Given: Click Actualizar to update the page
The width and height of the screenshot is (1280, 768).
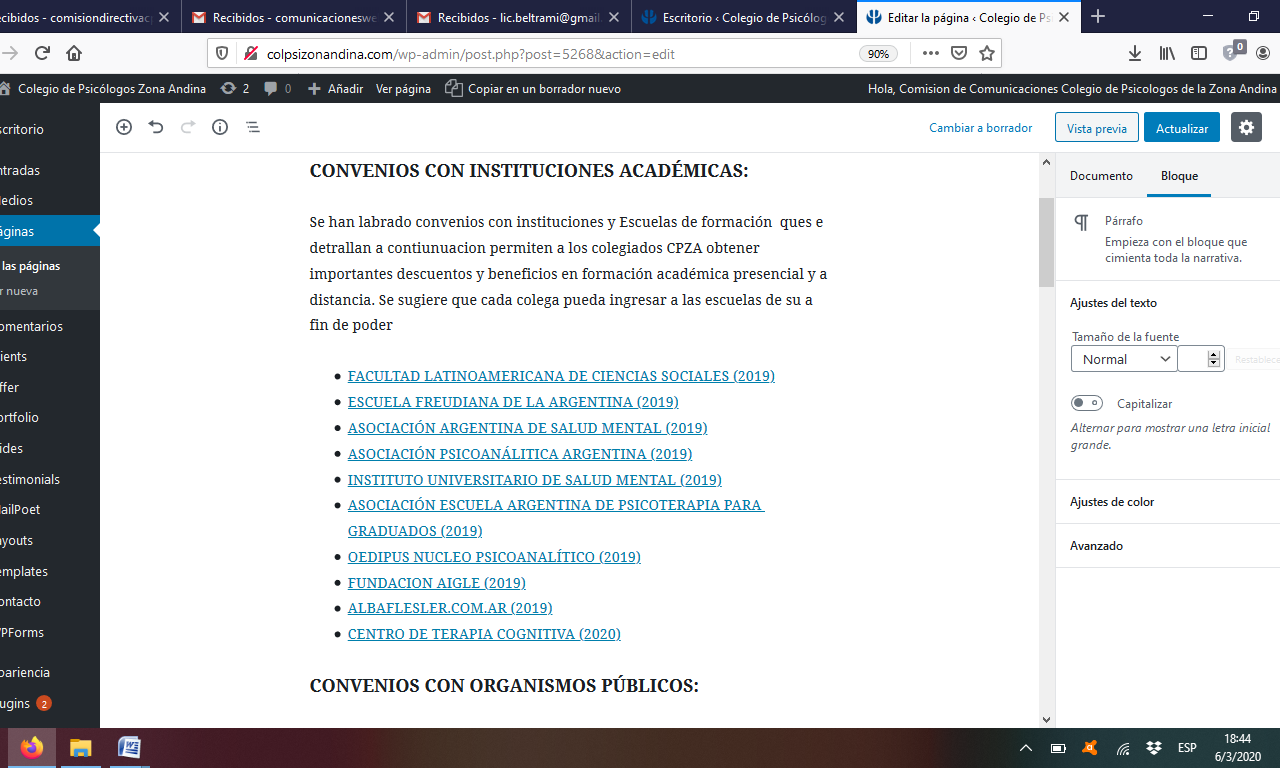Looking at the screenshot, I should click(1182, 128).
